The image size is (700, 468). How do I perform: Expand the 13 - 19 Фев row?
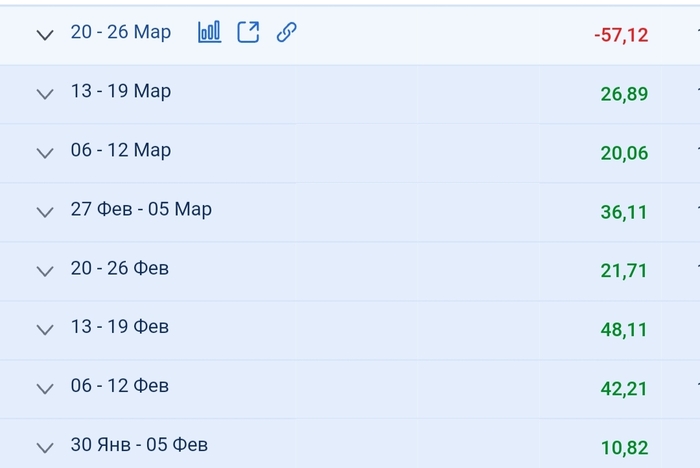click(x=44, y=329)
